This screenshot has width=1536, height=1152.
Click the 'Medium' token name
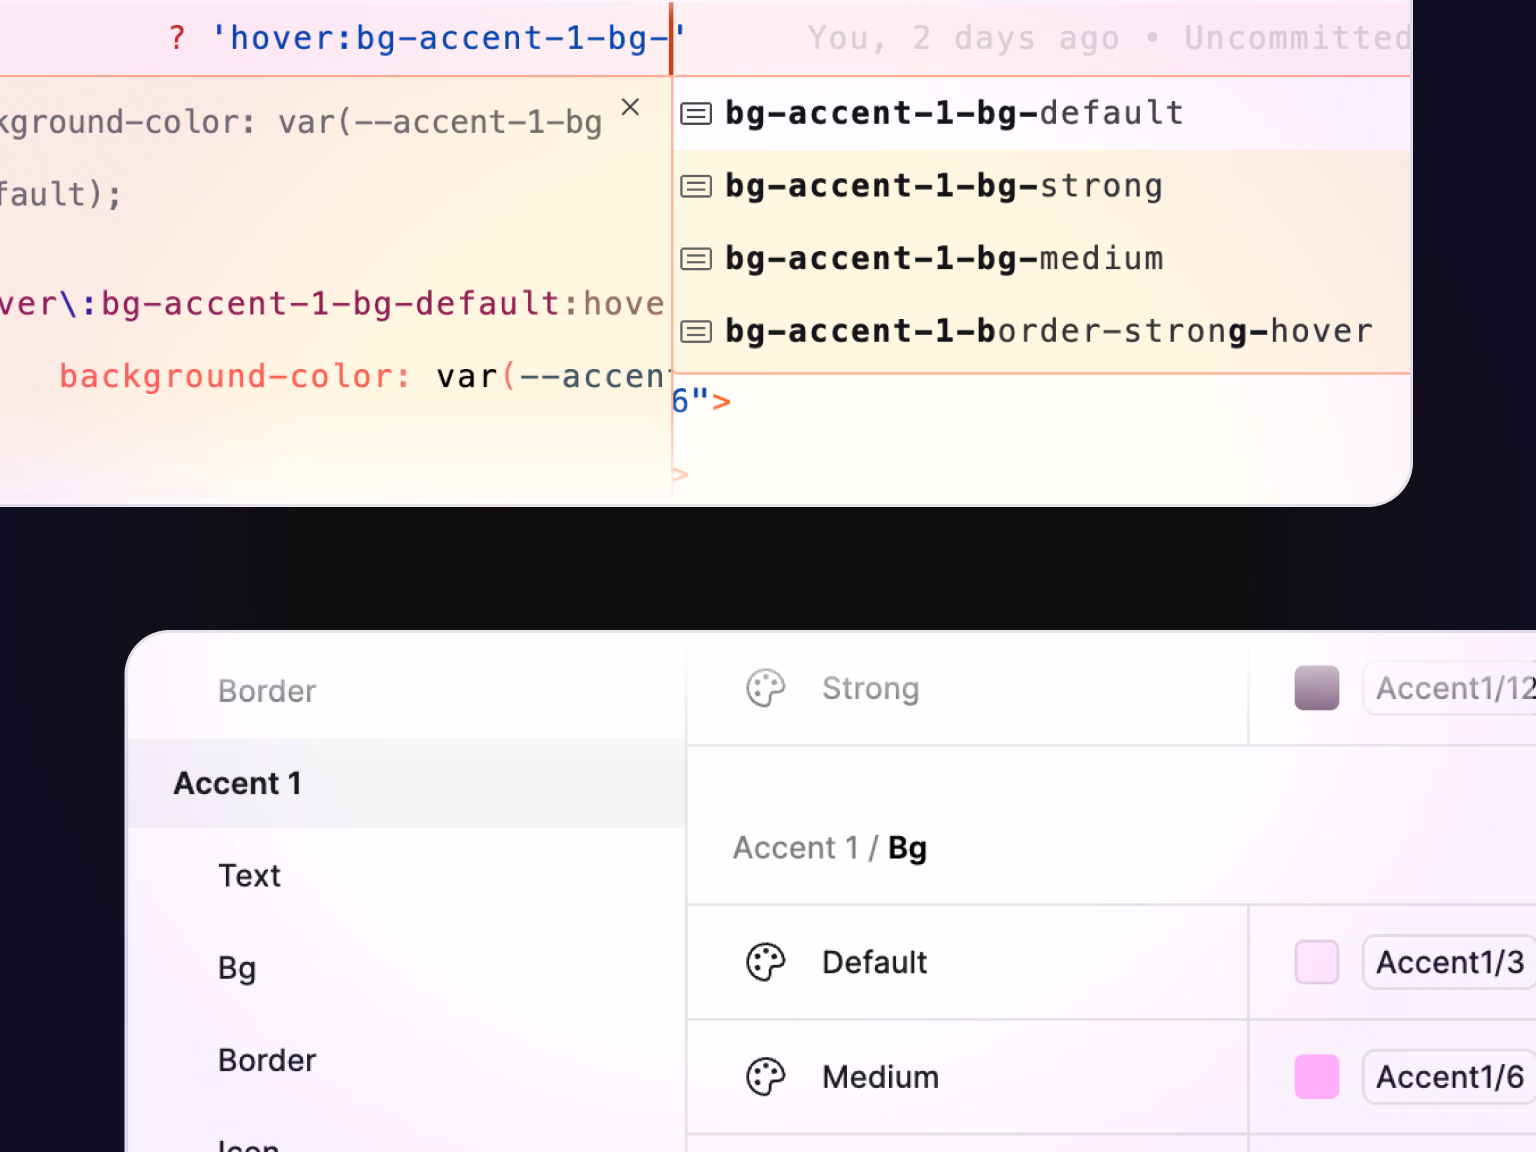tap(880, 1077)
